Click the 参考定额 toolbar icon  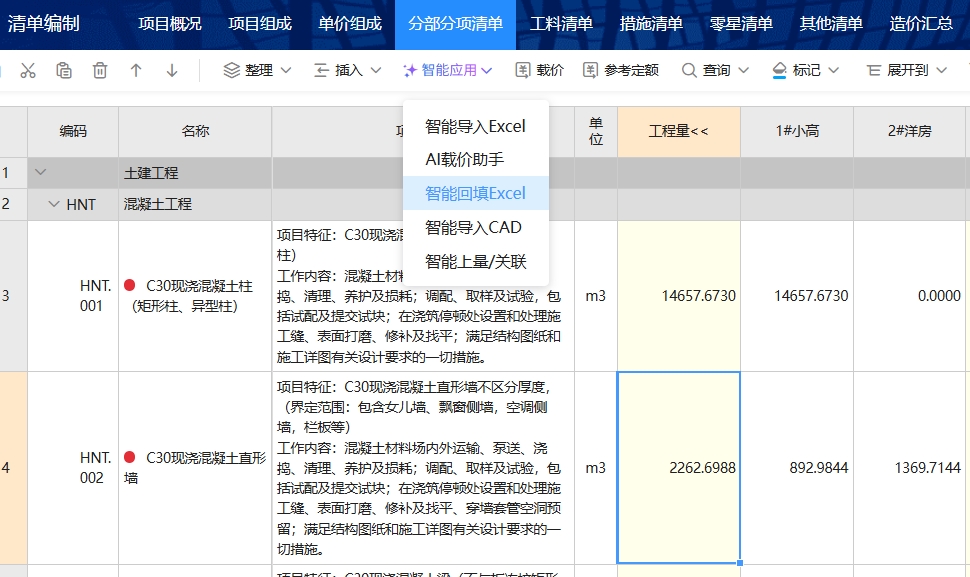pyautogui.click(x=620, y=71)
